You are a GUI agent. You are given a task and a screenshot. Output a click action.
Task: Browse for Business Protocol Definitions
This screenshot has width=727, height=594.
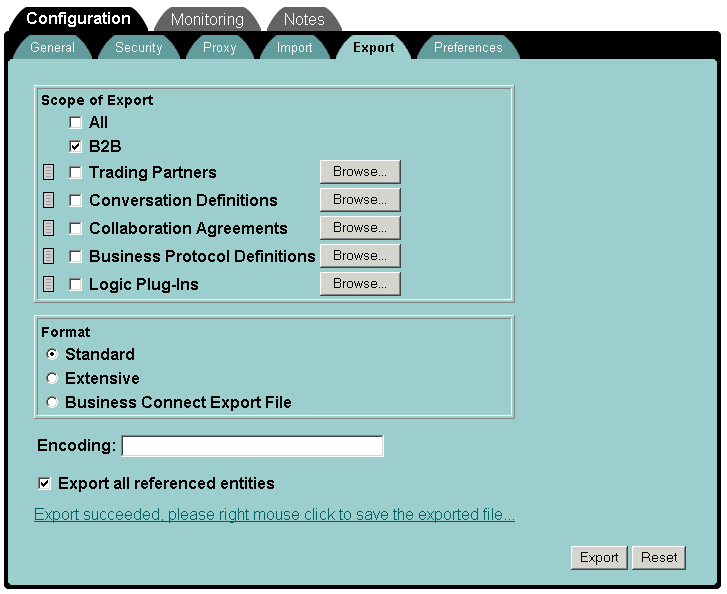360,255
